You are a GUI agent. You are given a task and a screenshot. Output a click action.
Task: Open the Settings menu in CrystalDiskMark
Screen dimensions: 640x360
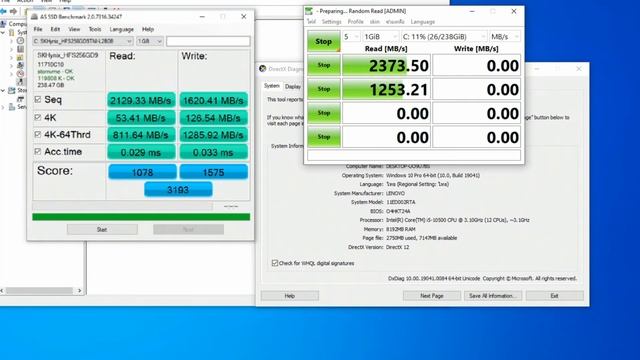tap(331, 22)
